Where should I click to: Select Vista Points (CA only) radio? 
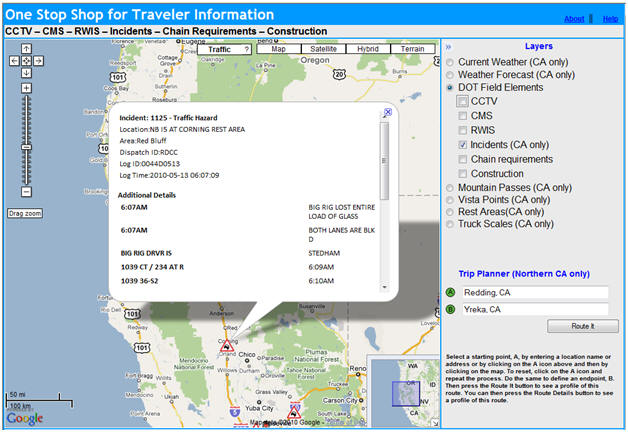450,200
